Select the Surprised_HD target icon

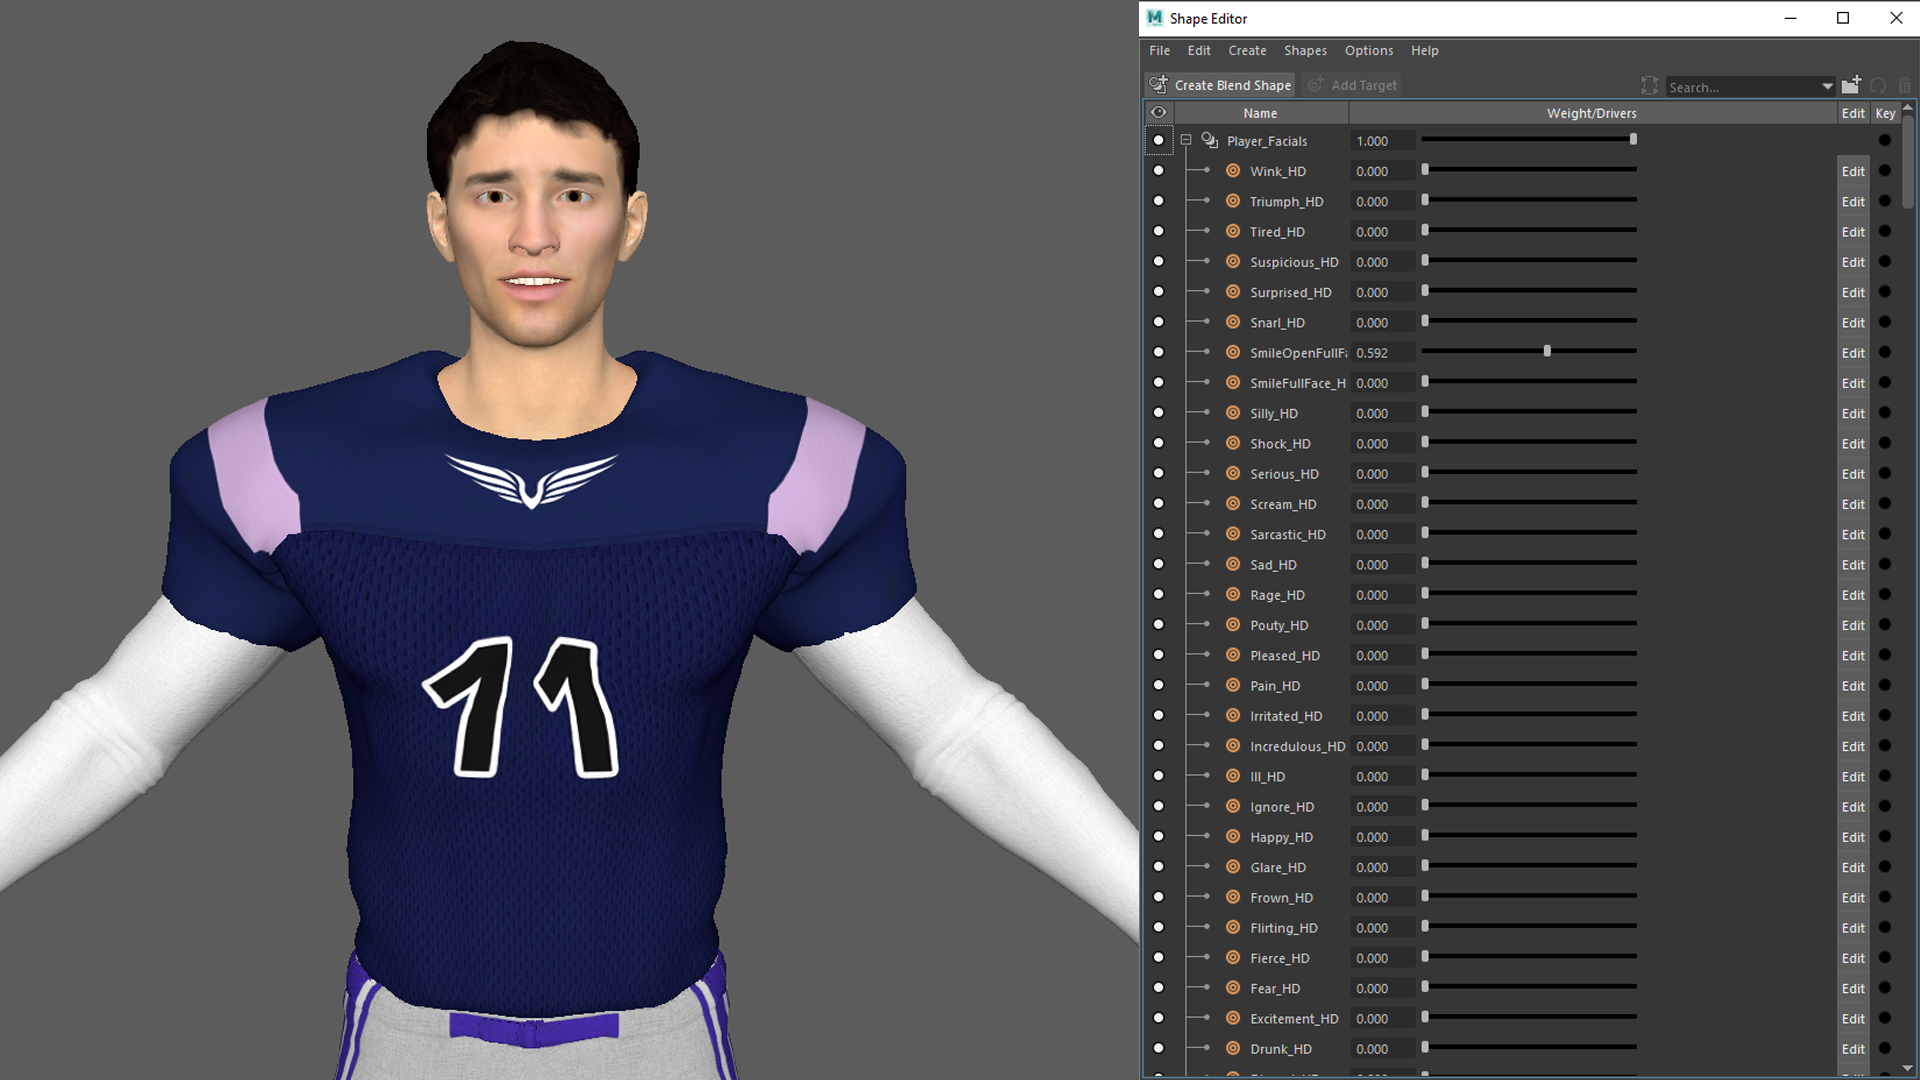[1232, 292]
